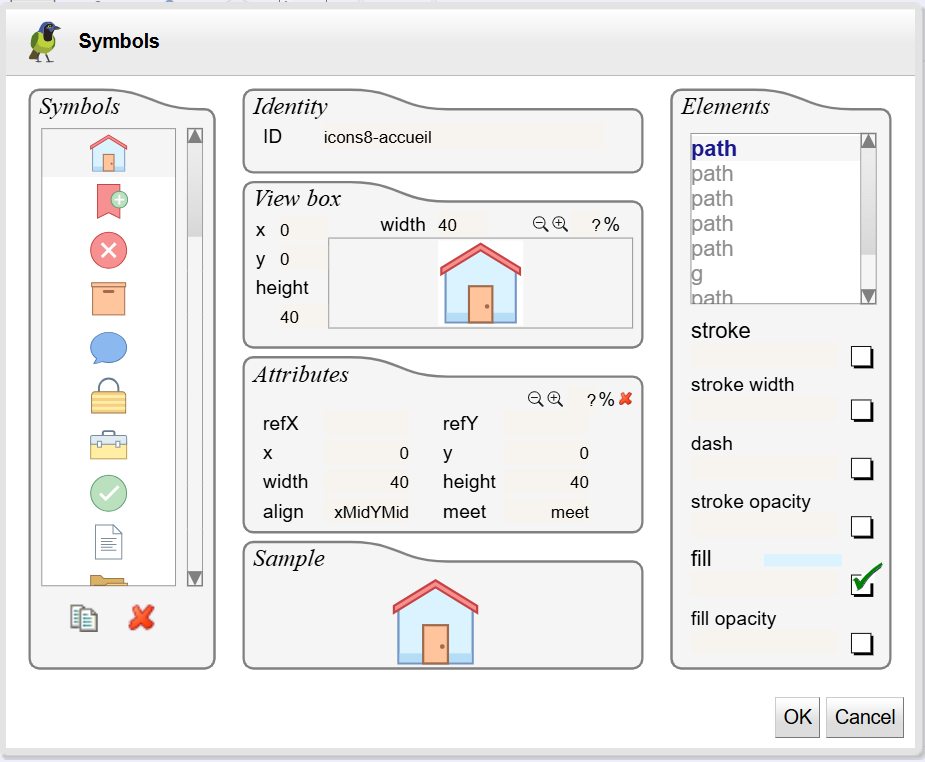The width and height of the screenshot is (925, 762).
Task: Click the duplicate symbol icon below the list
Action: (84, 618)
